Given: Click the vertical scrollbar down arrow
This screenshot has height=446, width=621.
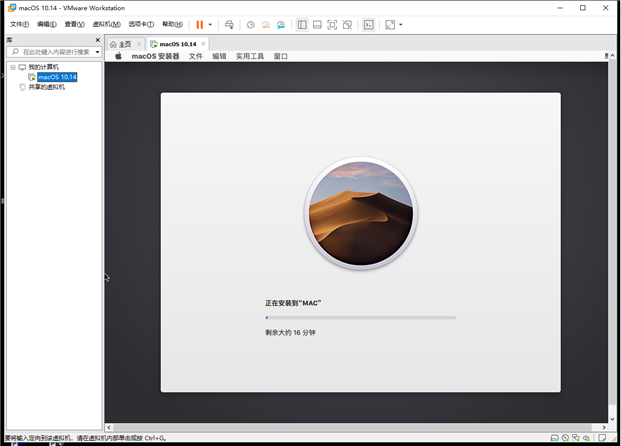Looking at the screenshot, I should (612, 419).
